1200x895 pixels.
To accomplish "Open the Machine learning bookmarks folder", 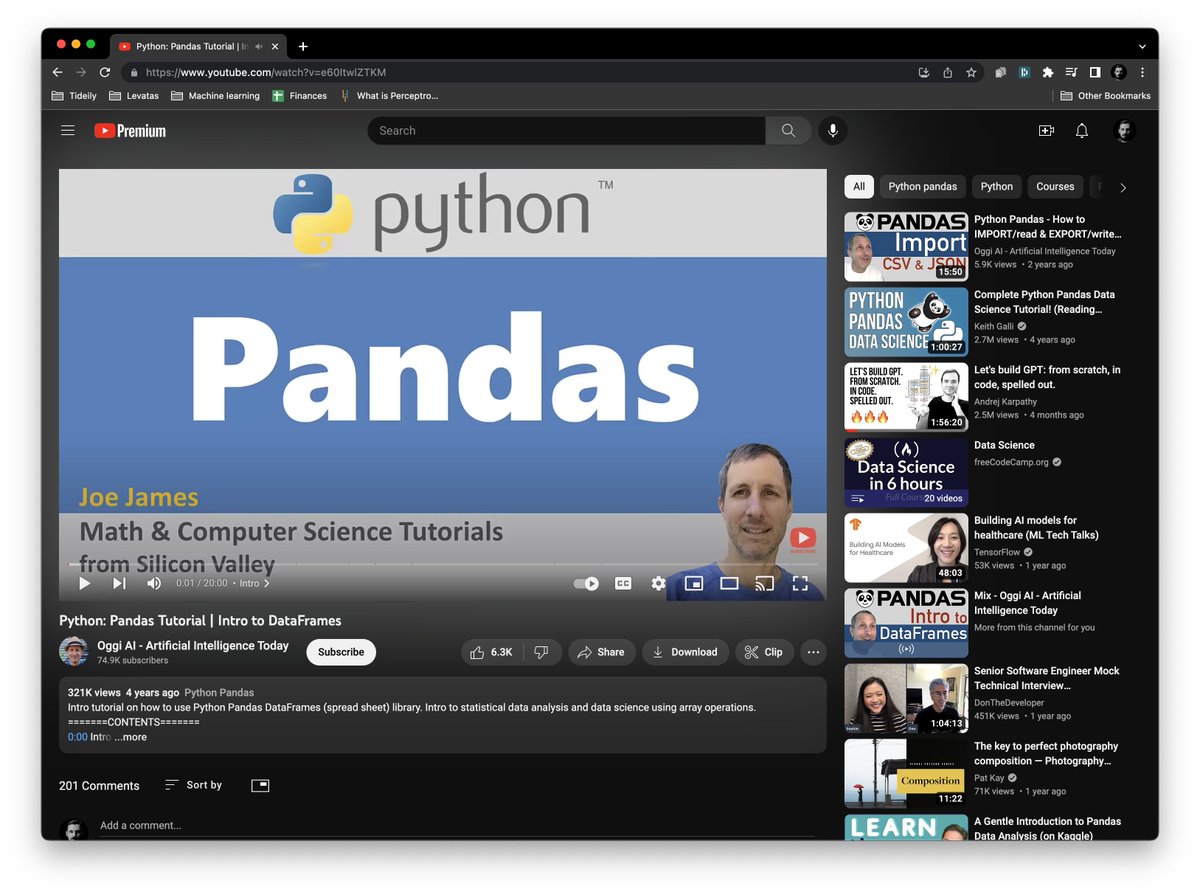I will pos(215,96).
